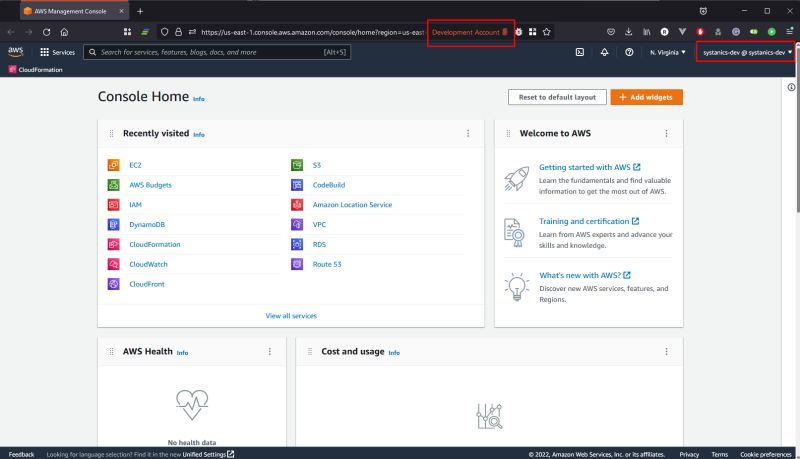Open CloudFormation favorite in the bookmark bar
800x459 pixels.
pyautogui.click(x=35, y=69)
